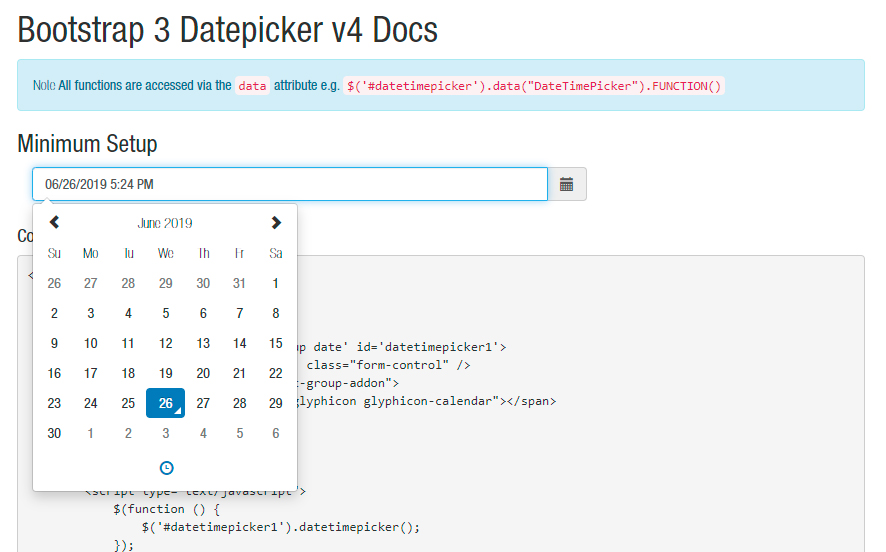886x552 pixels.
Task: Pick day 29 in the highlighted week
Action: 275,403
